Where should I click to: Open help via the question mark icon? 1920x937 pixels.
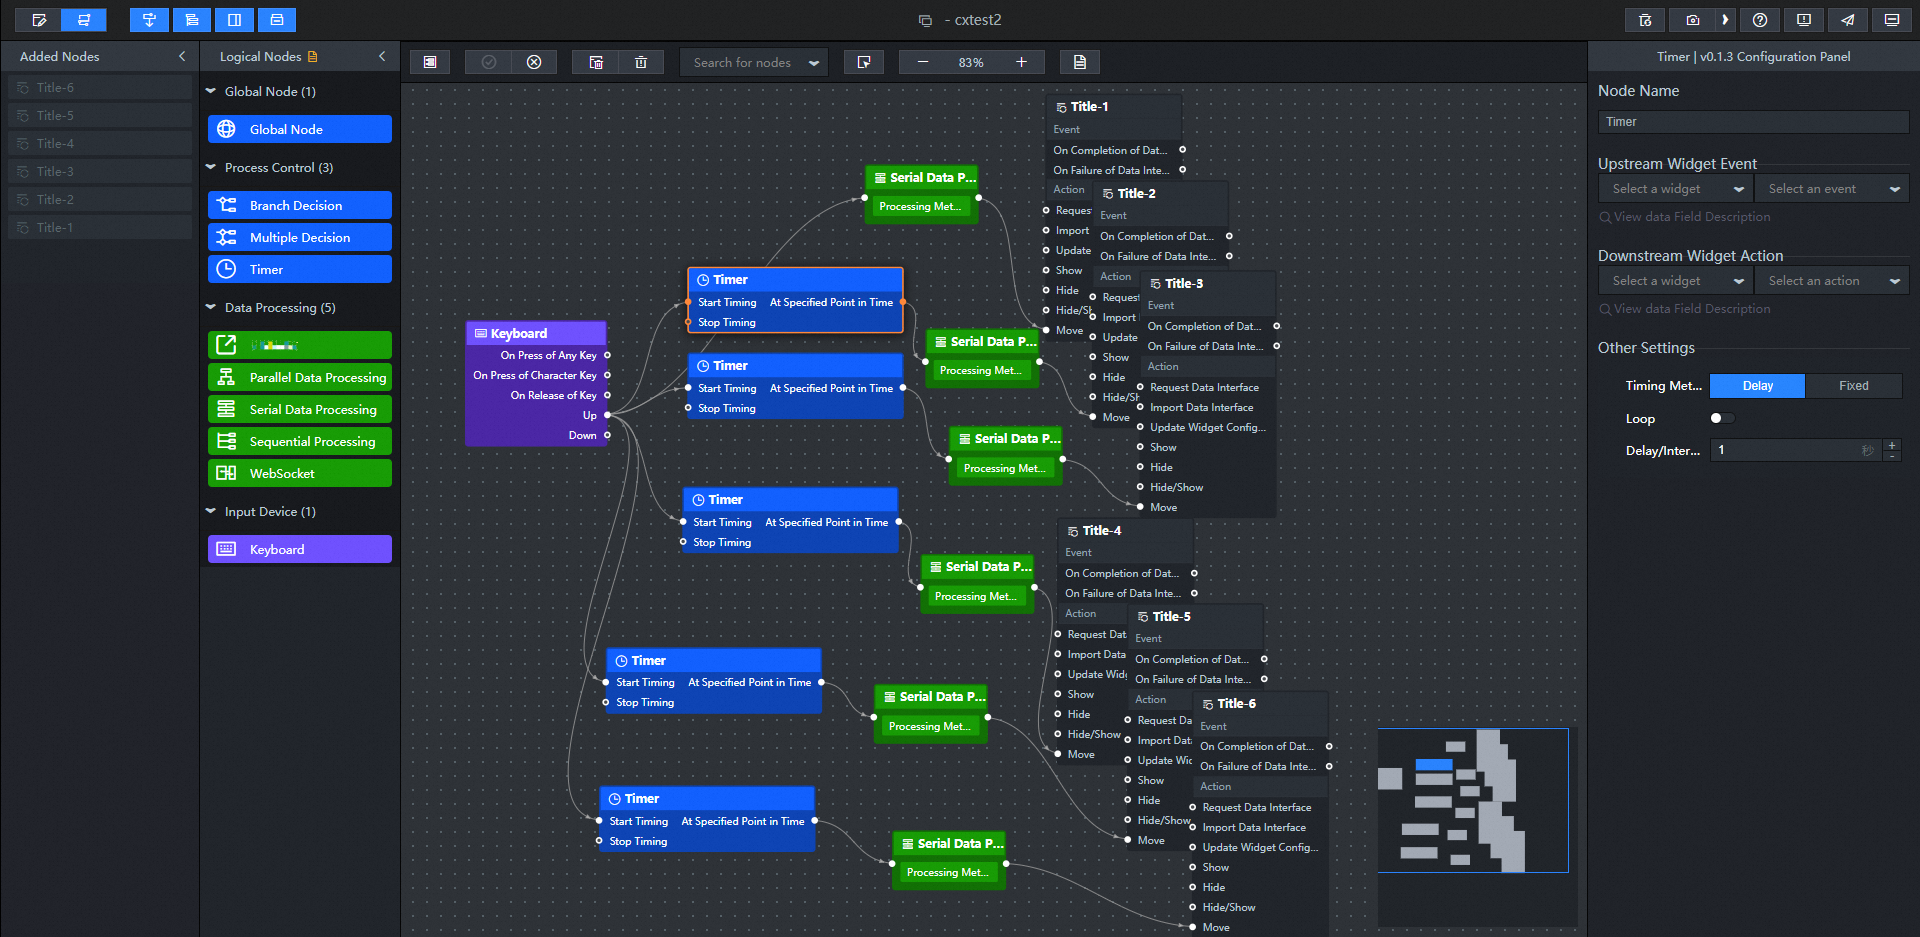coord(1760,20)
